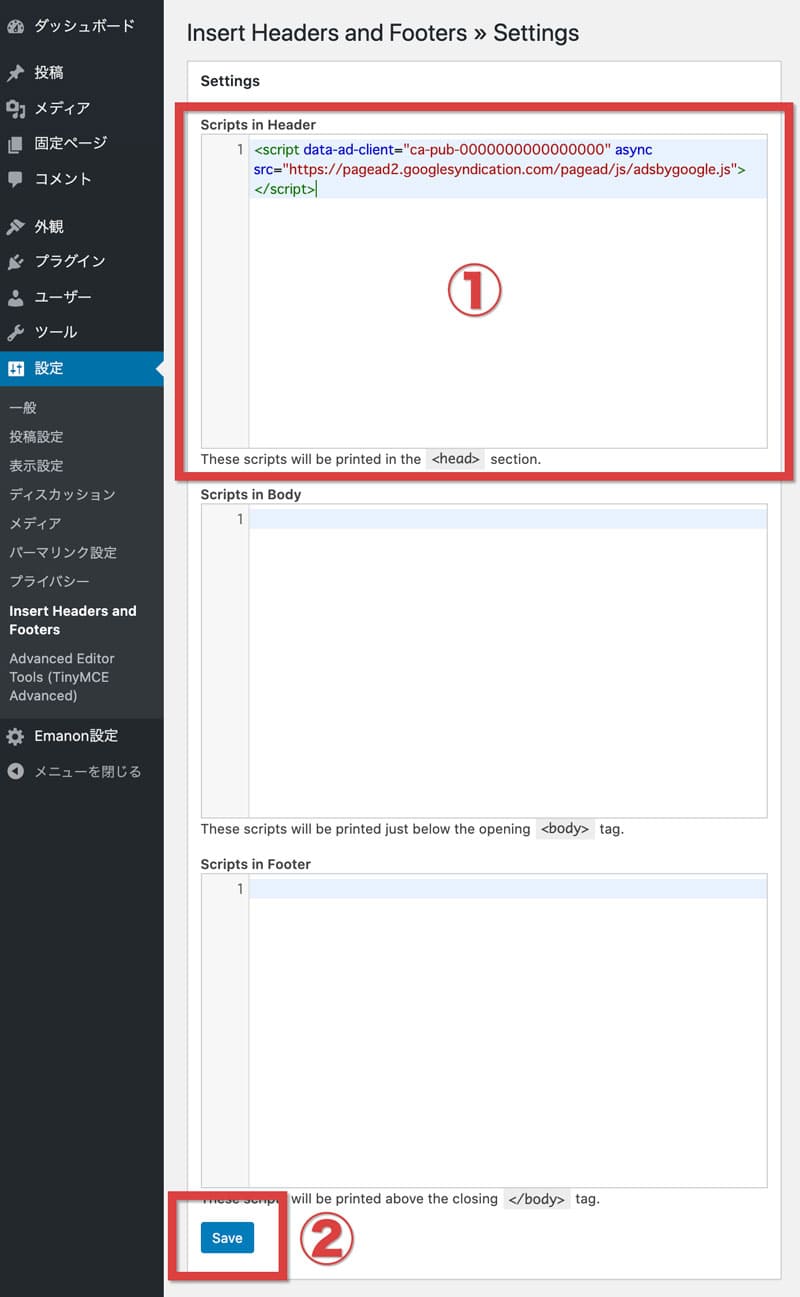
Task: Click the </body> code tag in description
Action: 536,1198
